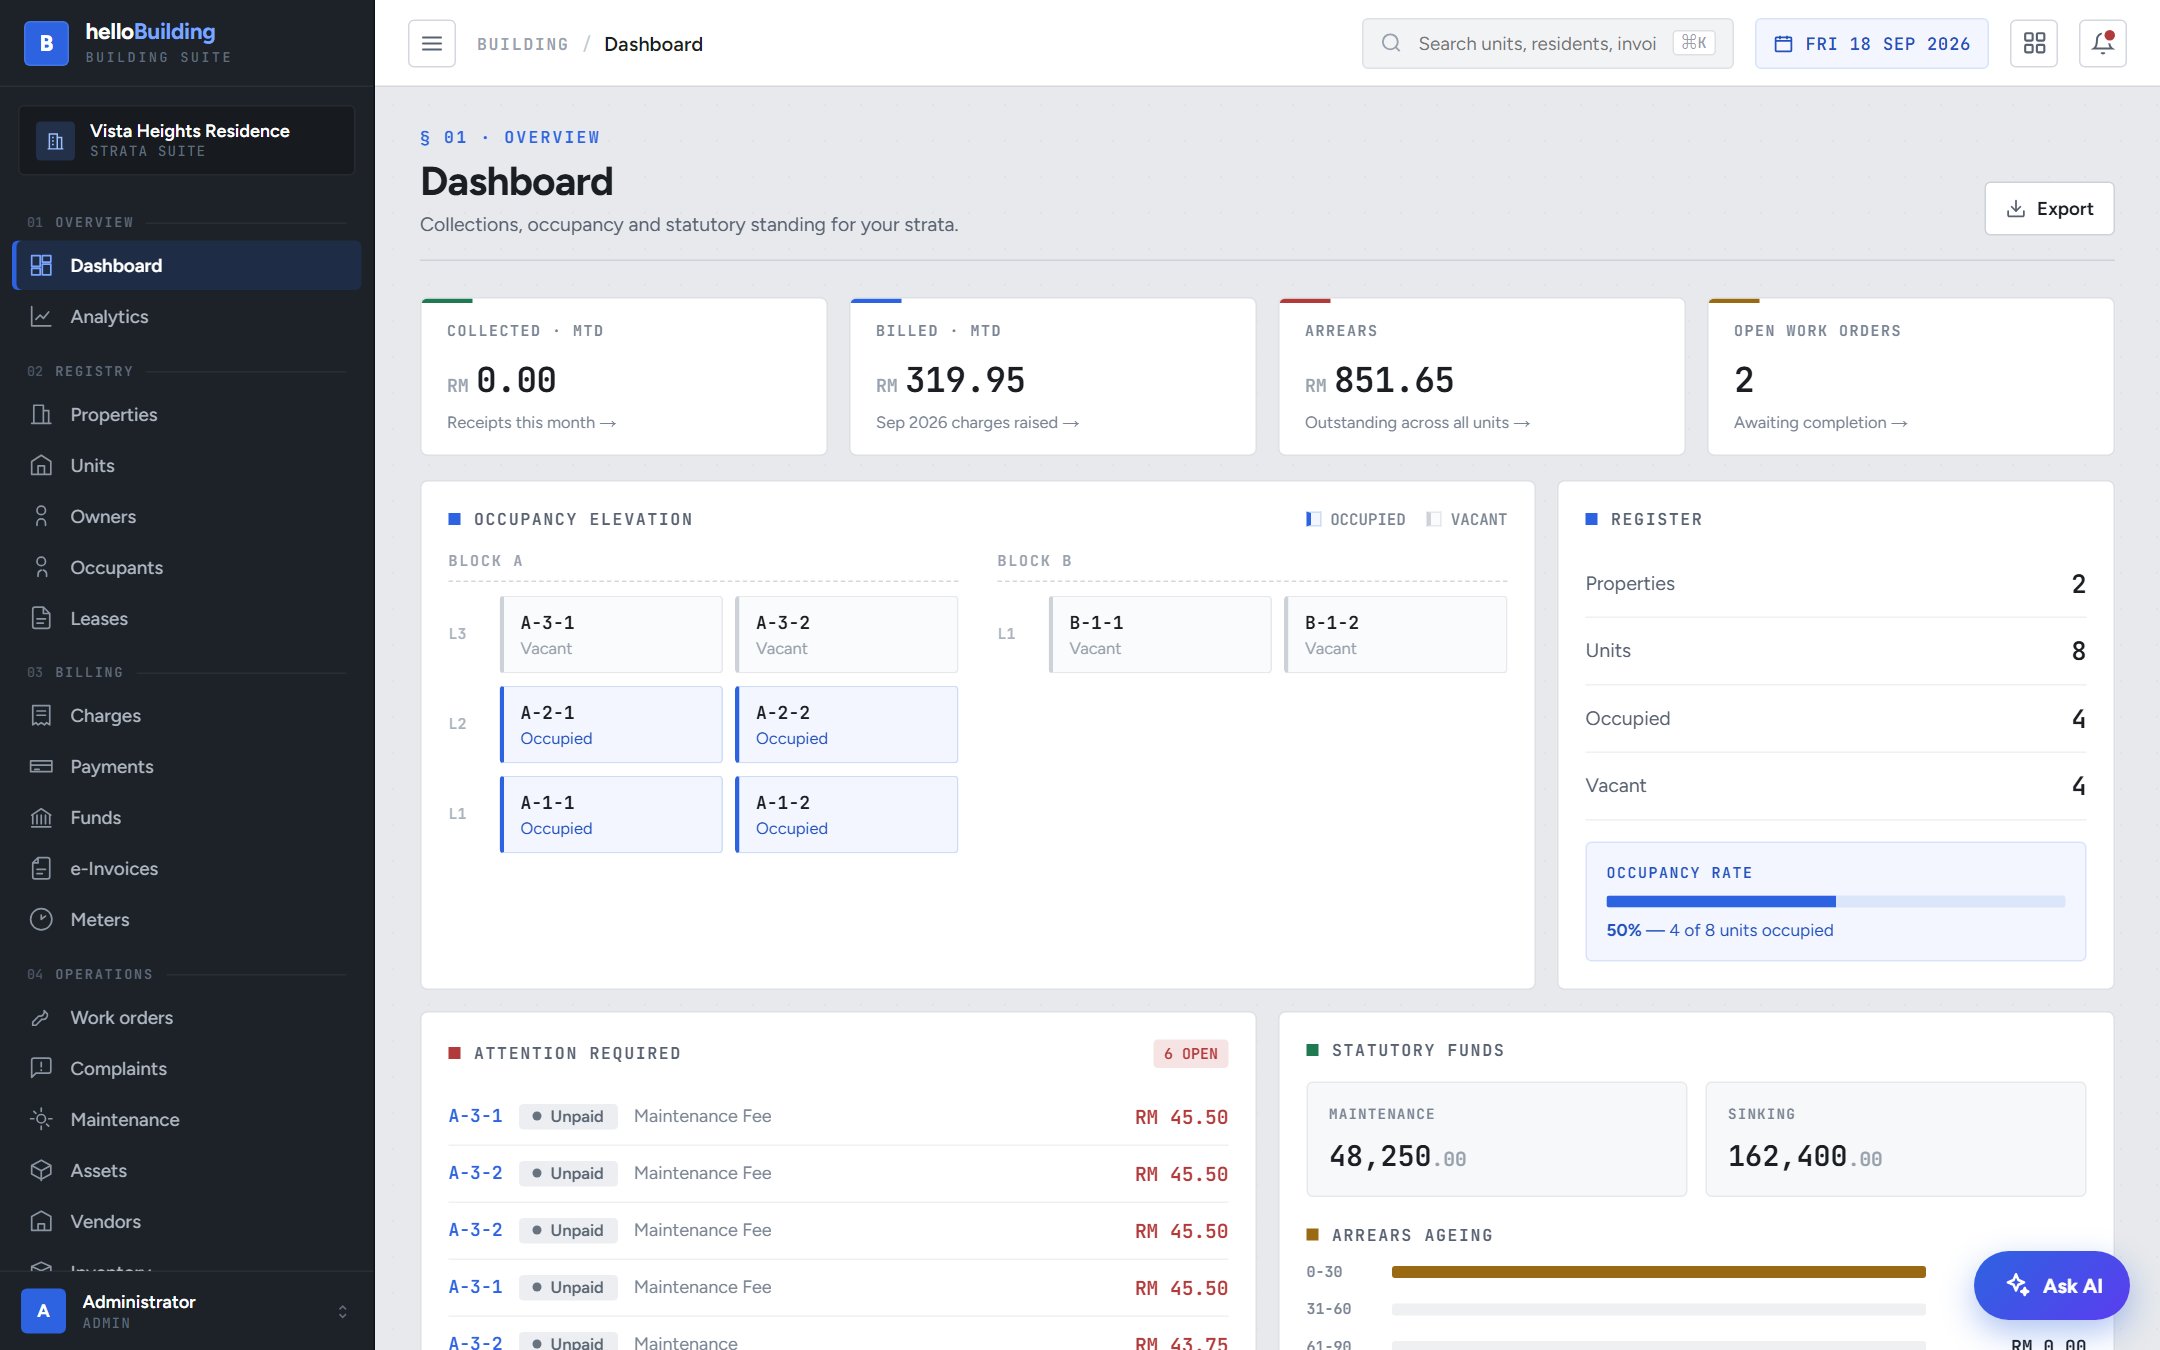Viewport: 2160px width, 1350px height.
Task: Click the 6 OPEN badge
Action: [1190, 1053]
